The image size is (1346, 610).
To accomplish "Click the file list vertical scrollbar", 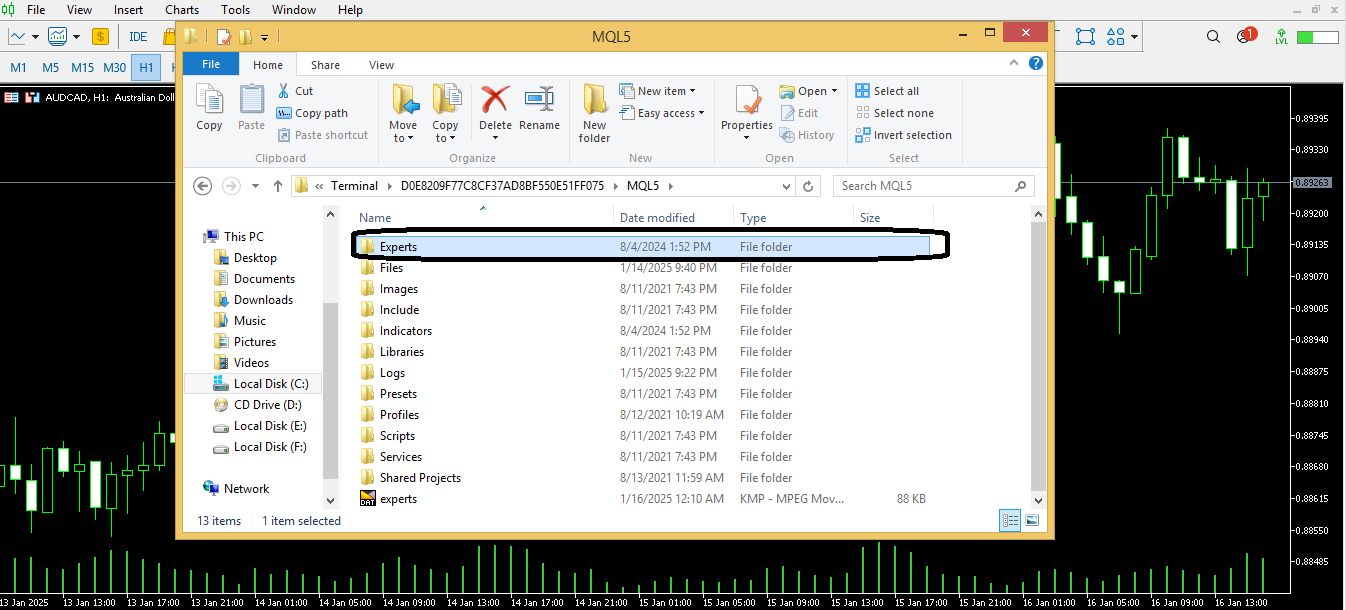I will pos(1039,350).
